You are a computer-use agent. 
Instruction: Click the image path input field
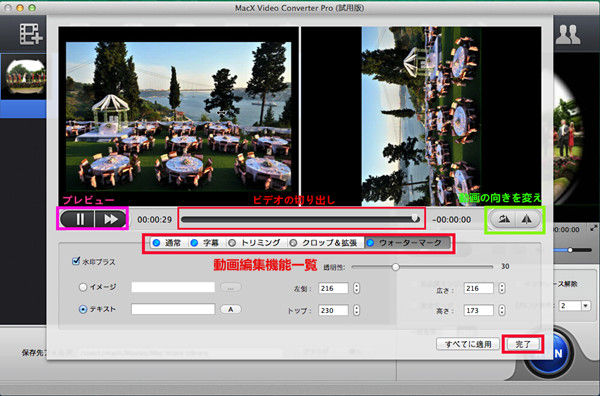point(173,287)
